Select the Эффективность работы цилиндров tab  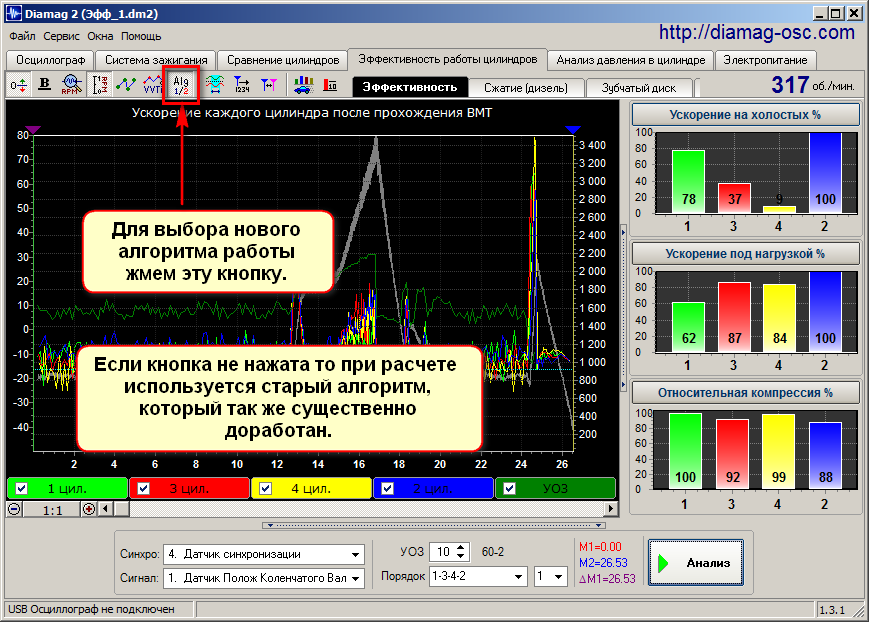[x=448, y=59]
